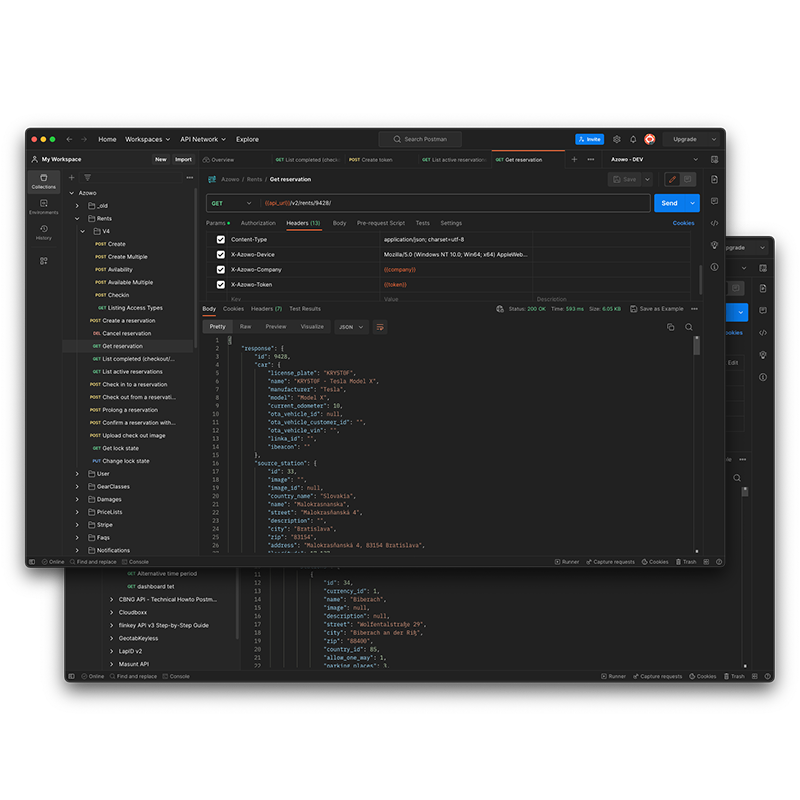Open settings via the gear icon
The width and height of the screenshot is (800, 800).
tap(617, 139)
